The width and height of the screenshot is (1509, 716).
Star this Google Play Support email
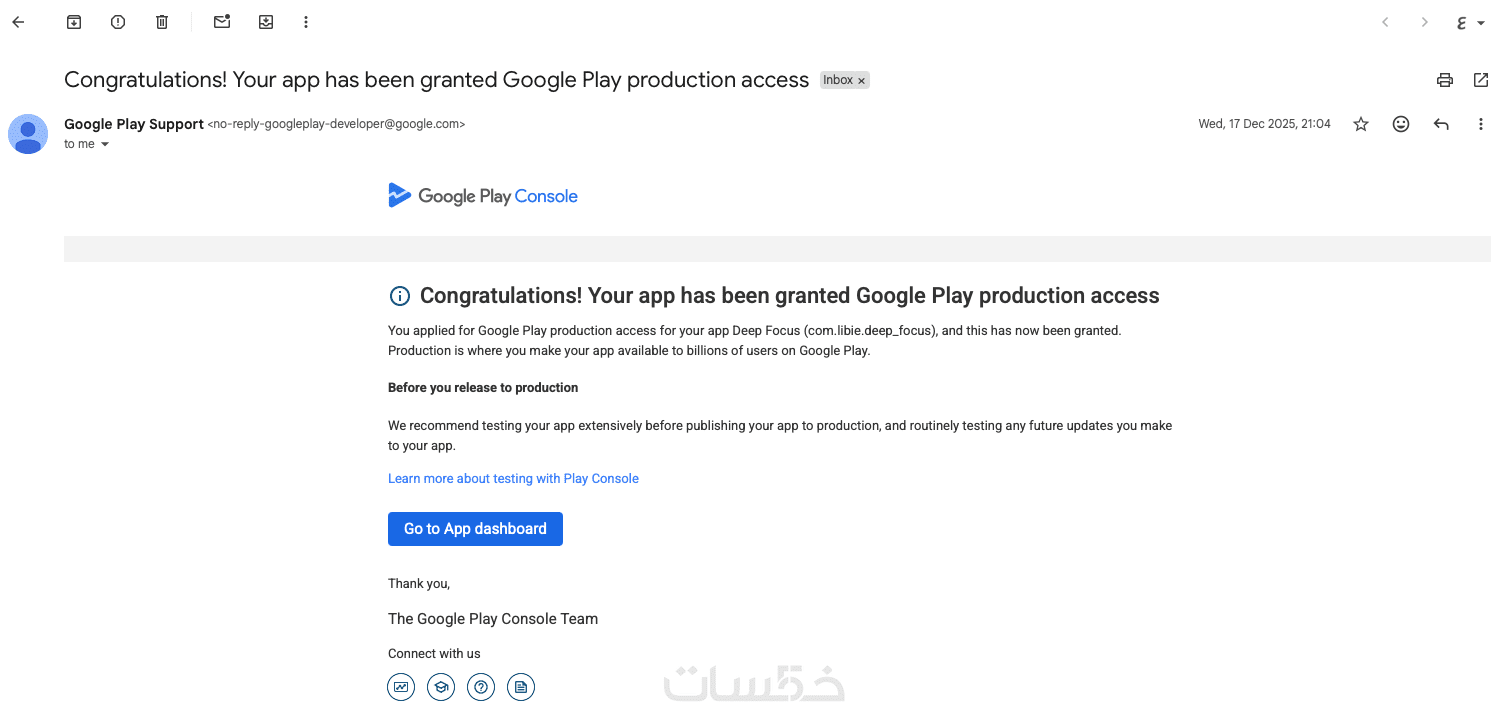click(1361, 124)
